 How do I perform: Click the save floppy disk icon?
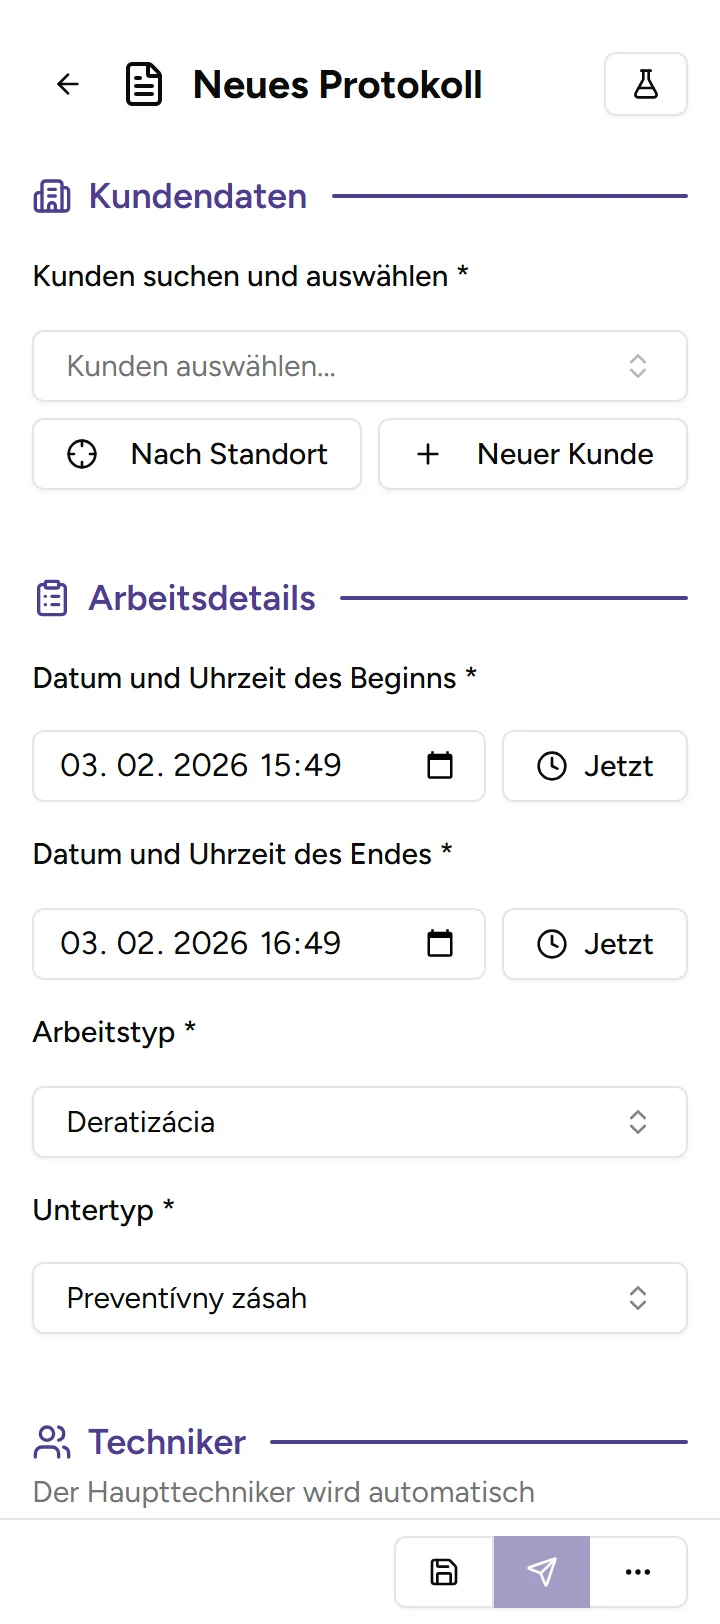tap(442, 1571)
